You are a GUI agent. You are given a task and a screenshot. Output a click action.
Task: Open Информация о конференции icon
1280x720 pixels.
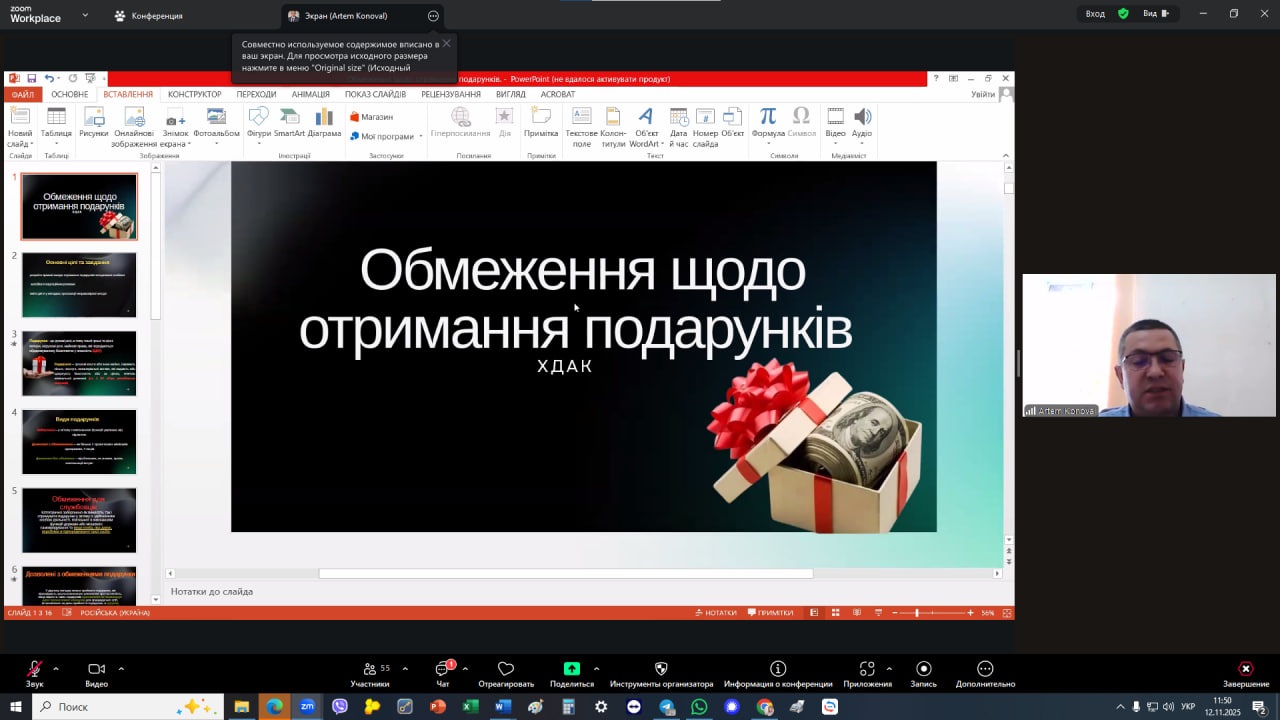[778, 670]
